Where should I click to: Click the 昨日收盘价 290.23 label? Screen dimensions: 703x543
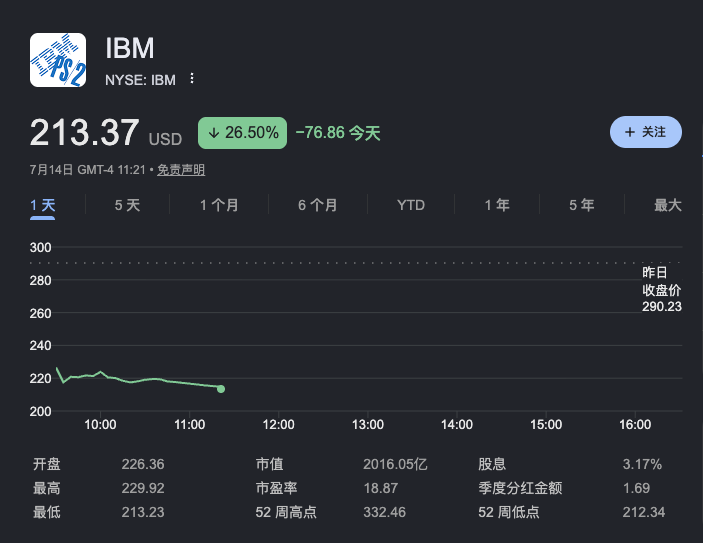(x=662, y=289)
